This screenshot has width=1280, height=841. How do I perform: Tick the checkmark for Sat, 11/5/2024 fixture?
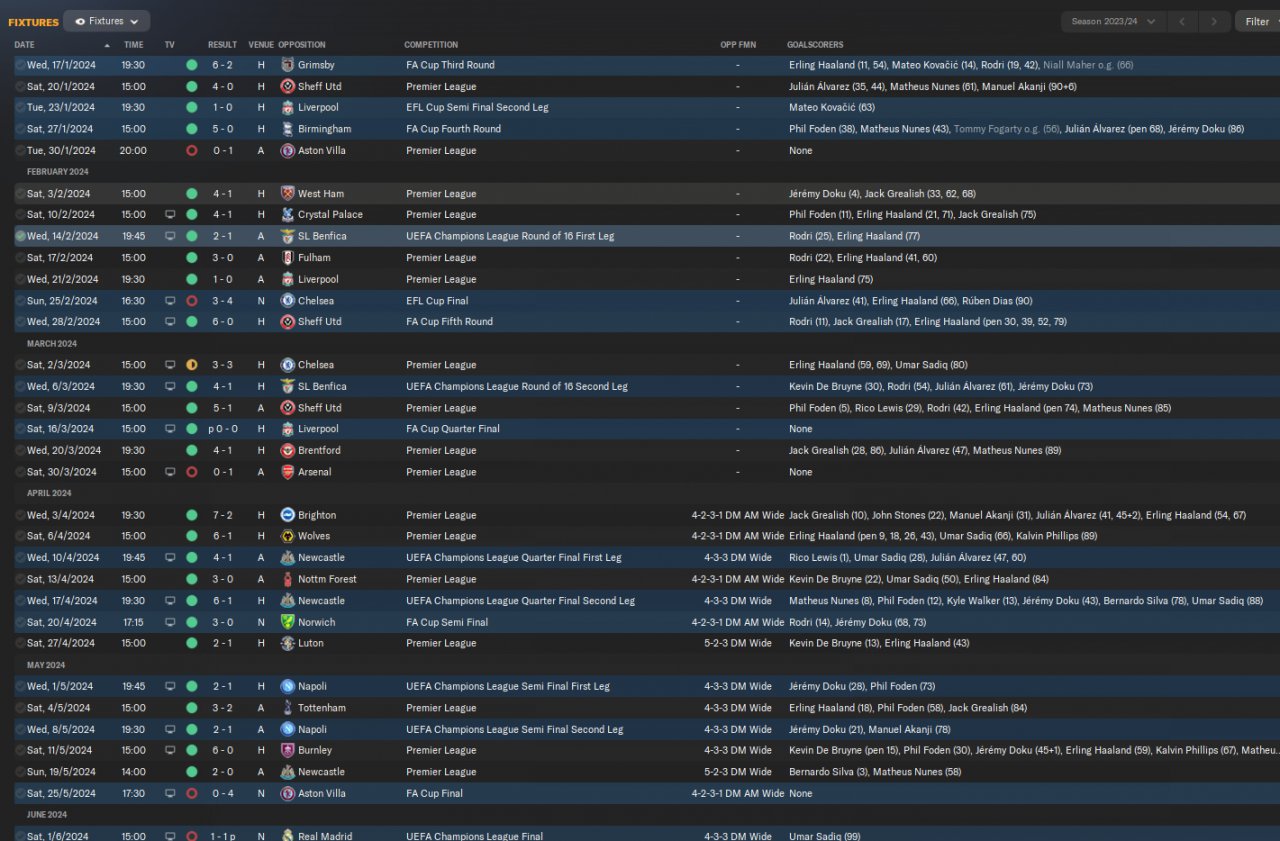pos(20,750)
